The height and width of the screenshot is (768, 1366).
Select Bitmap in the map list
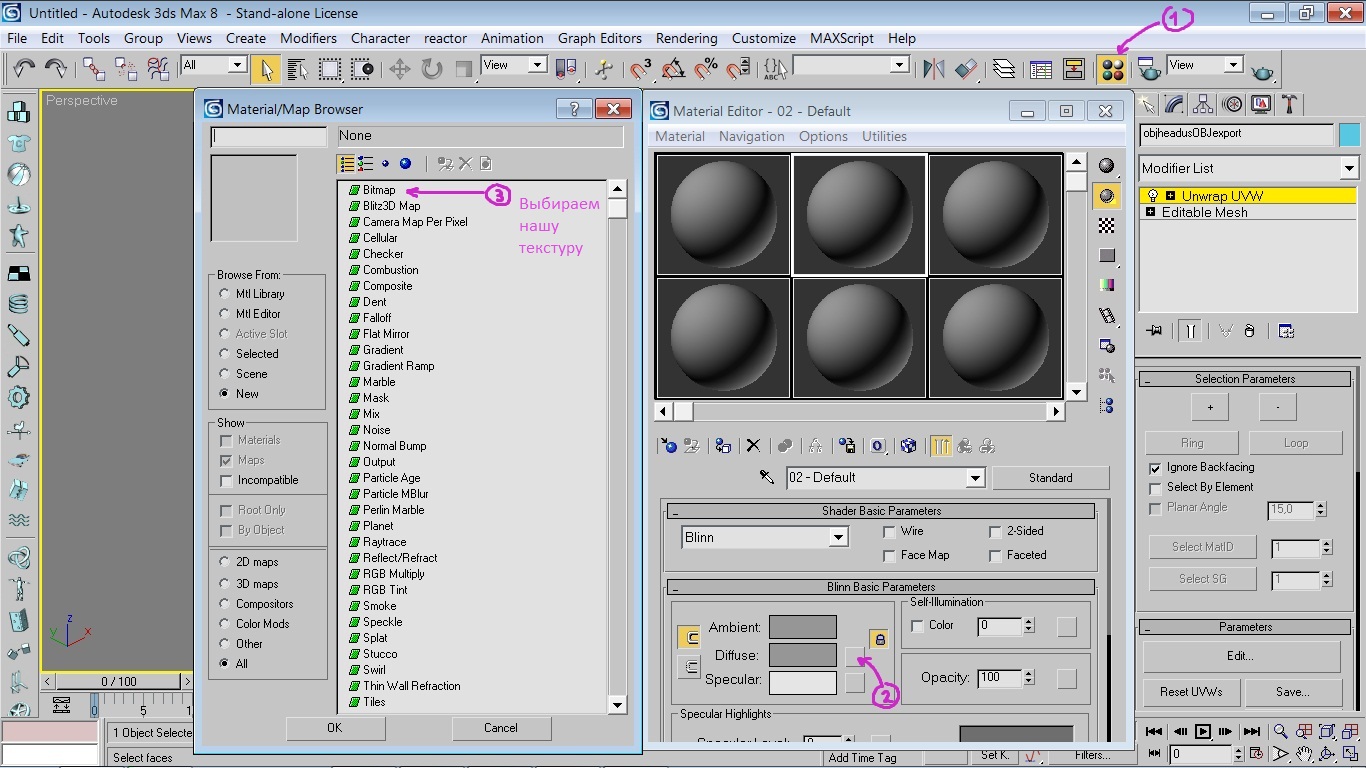click(379, 190)
